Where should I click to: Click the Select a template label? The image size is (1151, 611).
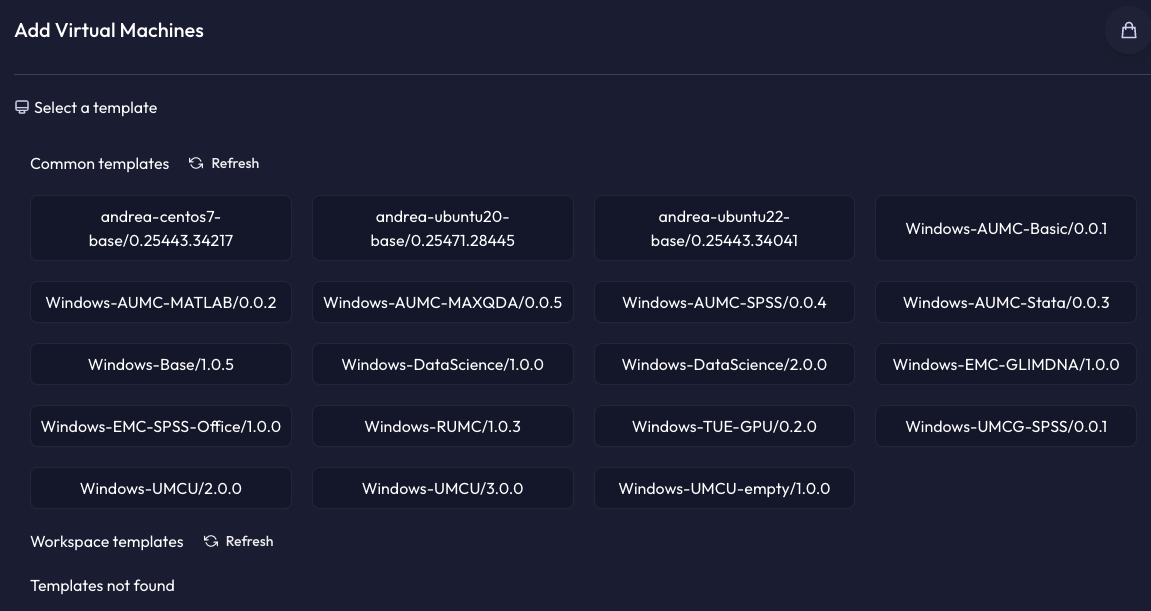(95, 108)
